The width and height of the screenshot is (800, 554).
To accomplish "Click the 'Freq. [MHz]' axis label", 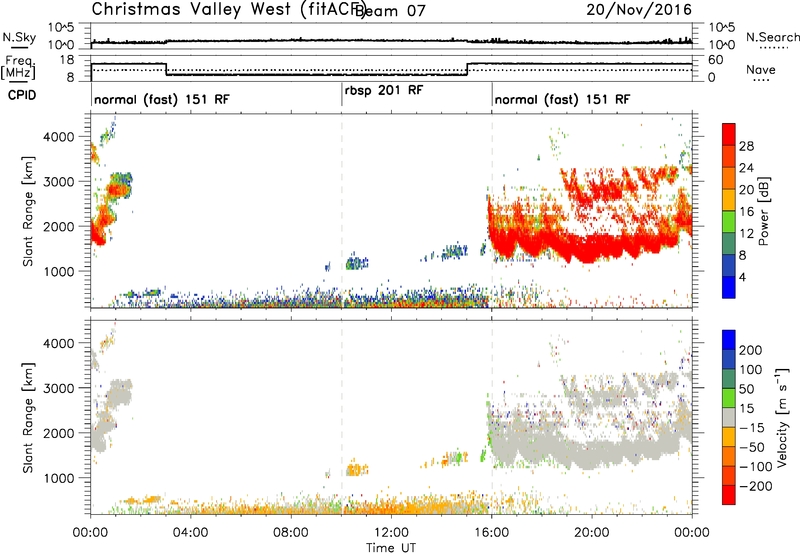I will (19, 68).
